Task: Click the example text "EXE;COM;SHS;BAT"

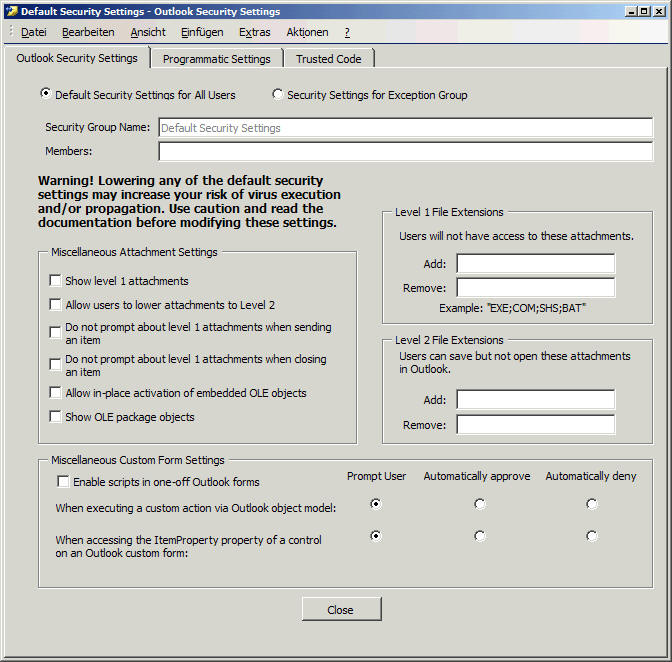Action: click(537, 308)
